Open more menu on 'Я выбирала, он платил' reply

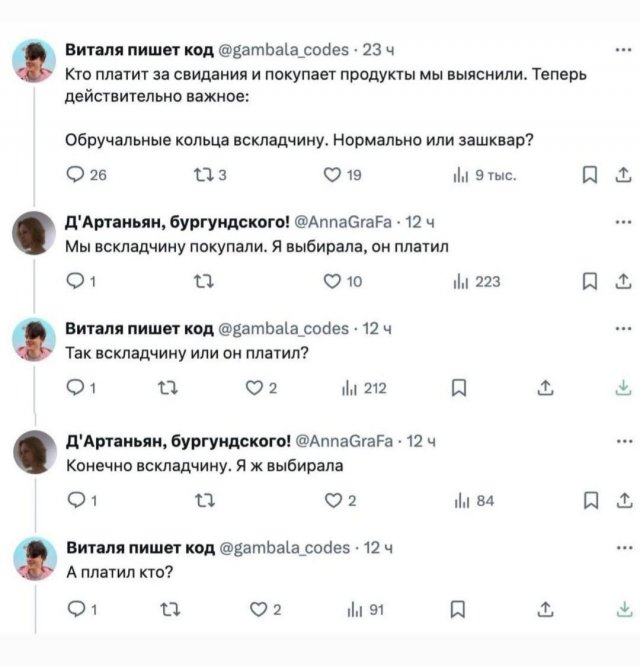(x=624, y=222)
